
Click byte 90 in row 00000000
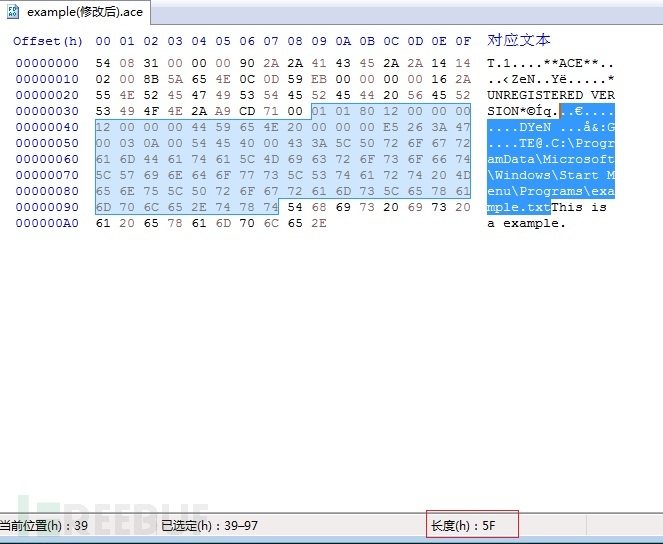[247, 63]
